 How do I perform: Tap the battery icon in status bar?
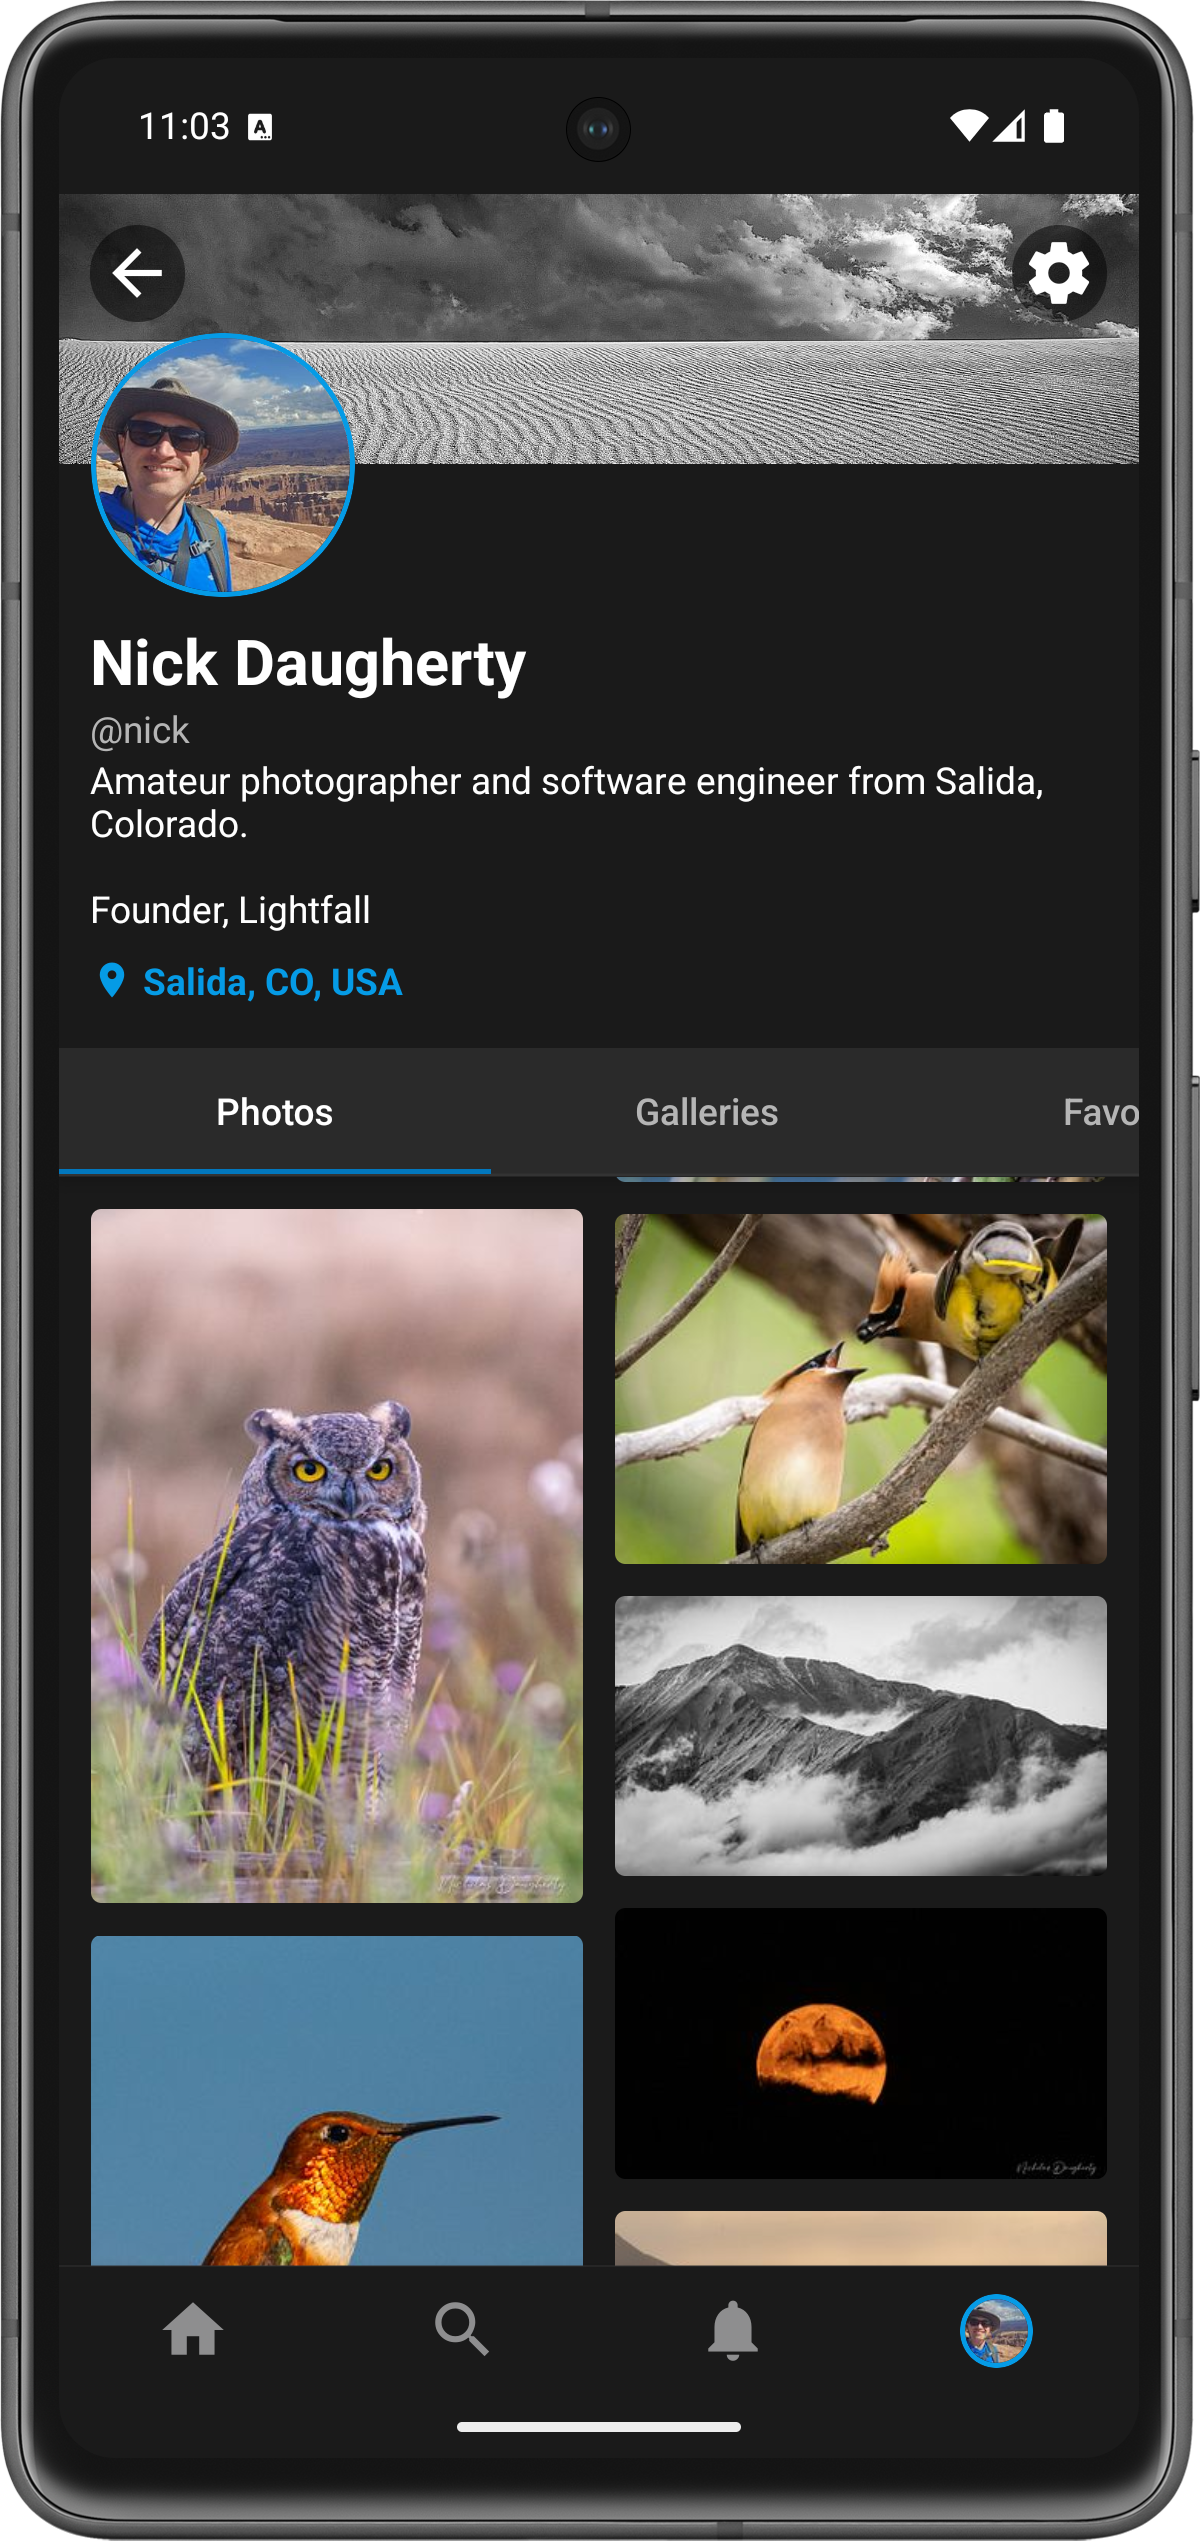click(1054, 126)
